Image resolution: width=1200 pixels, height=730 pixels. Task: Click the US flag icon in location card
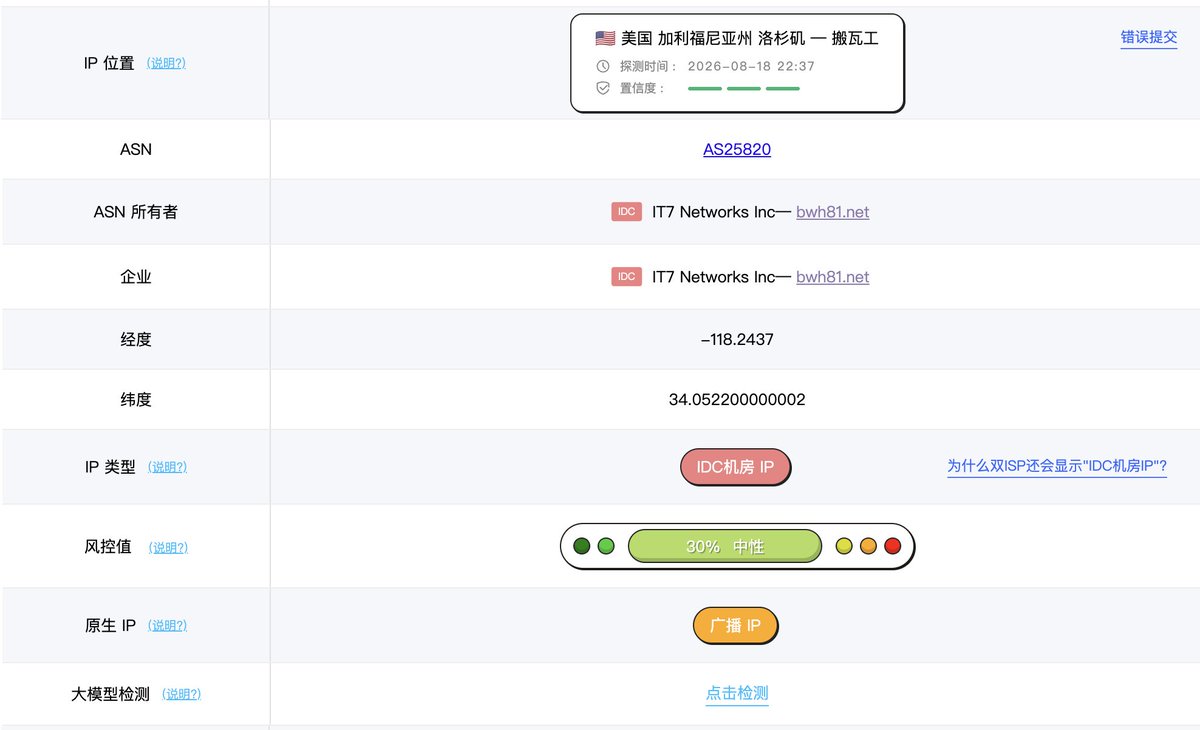(x=605, y=38)
